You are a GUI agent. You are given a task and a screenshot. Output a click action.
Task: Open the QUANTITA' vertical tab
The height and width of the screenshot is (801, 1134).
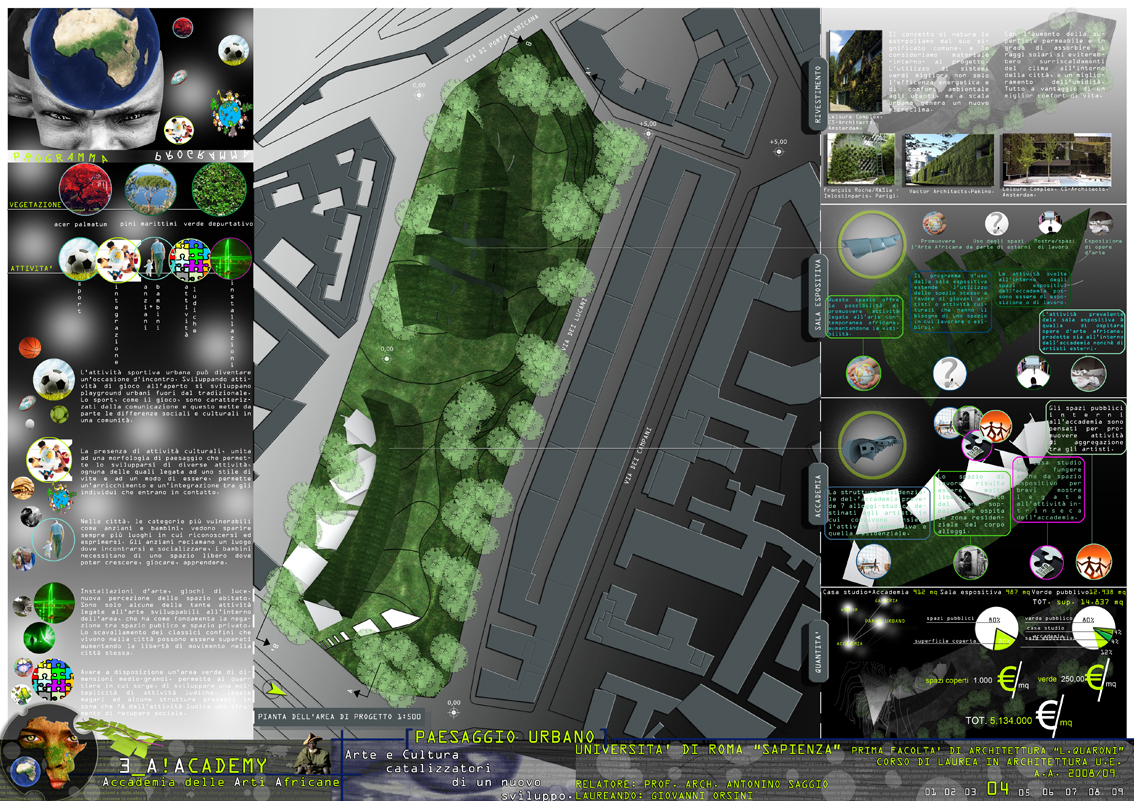[817, 650]
